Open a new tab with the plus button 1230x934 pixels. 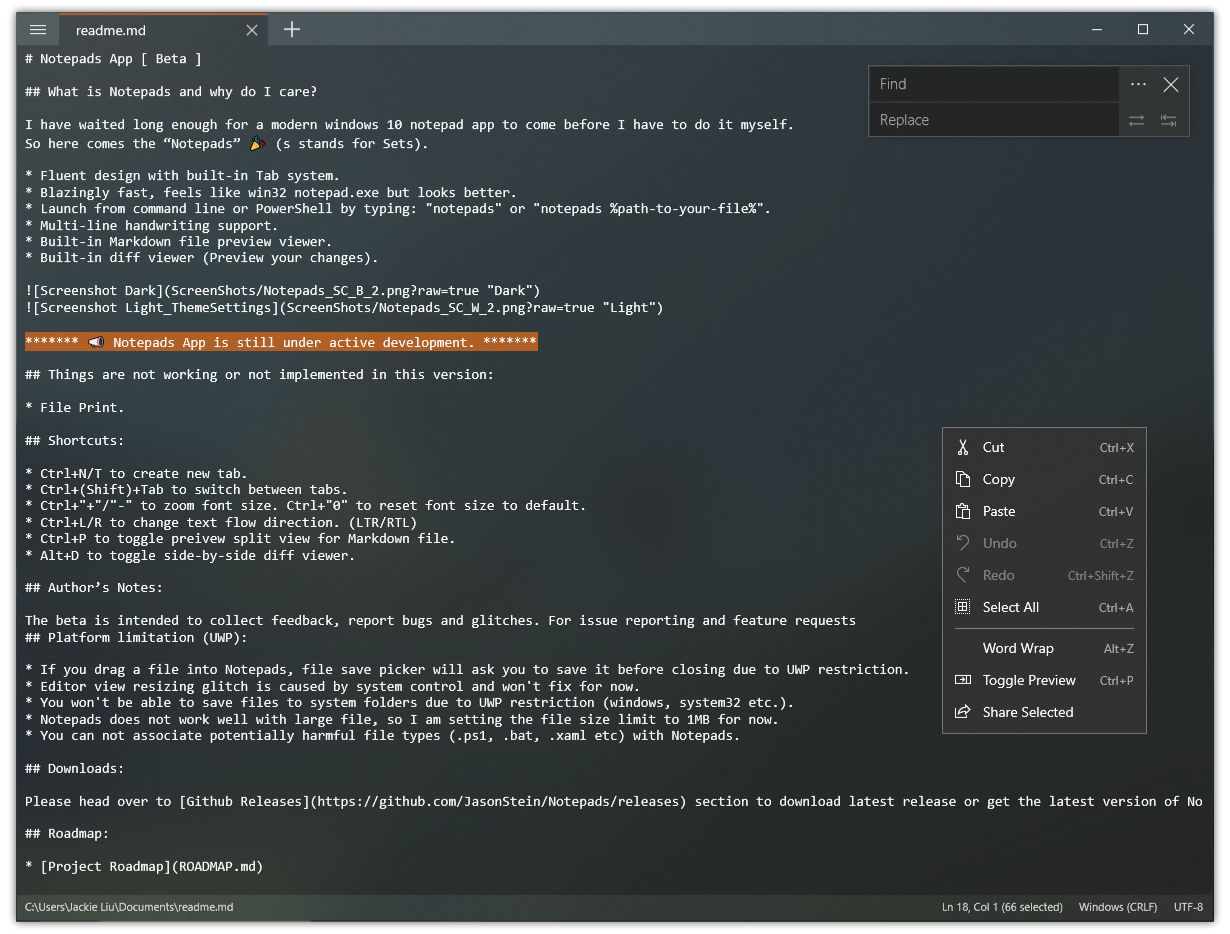tap(291, 30)
